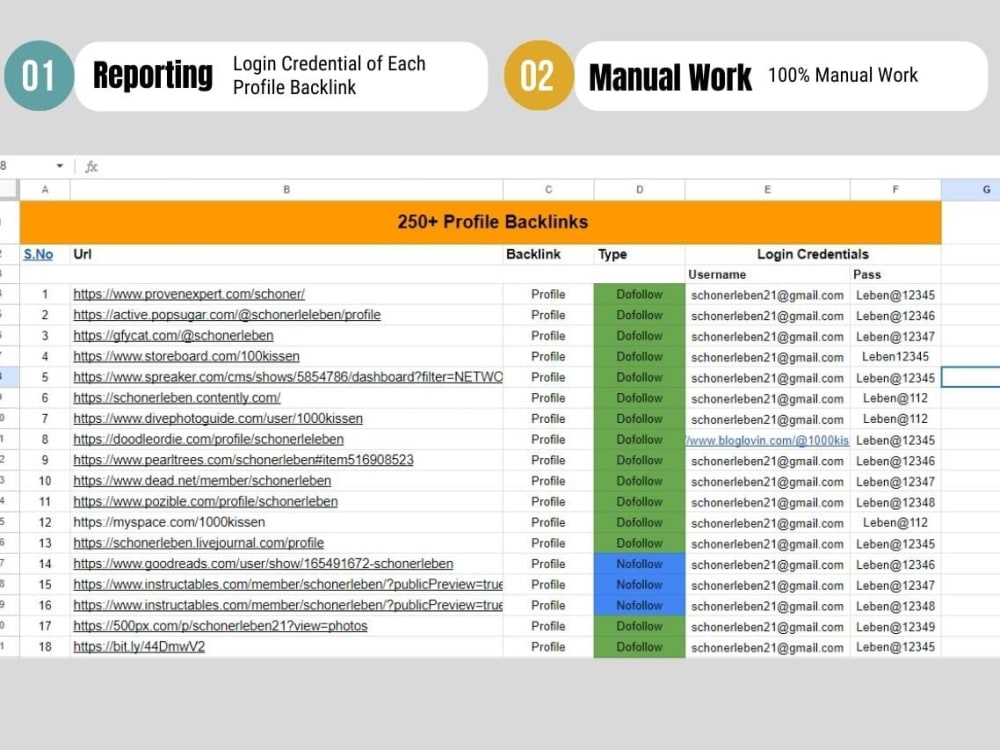1000x750 pixels.
Task: Open the gfycat.com/@schonerleben link
Action: (173, 335)
